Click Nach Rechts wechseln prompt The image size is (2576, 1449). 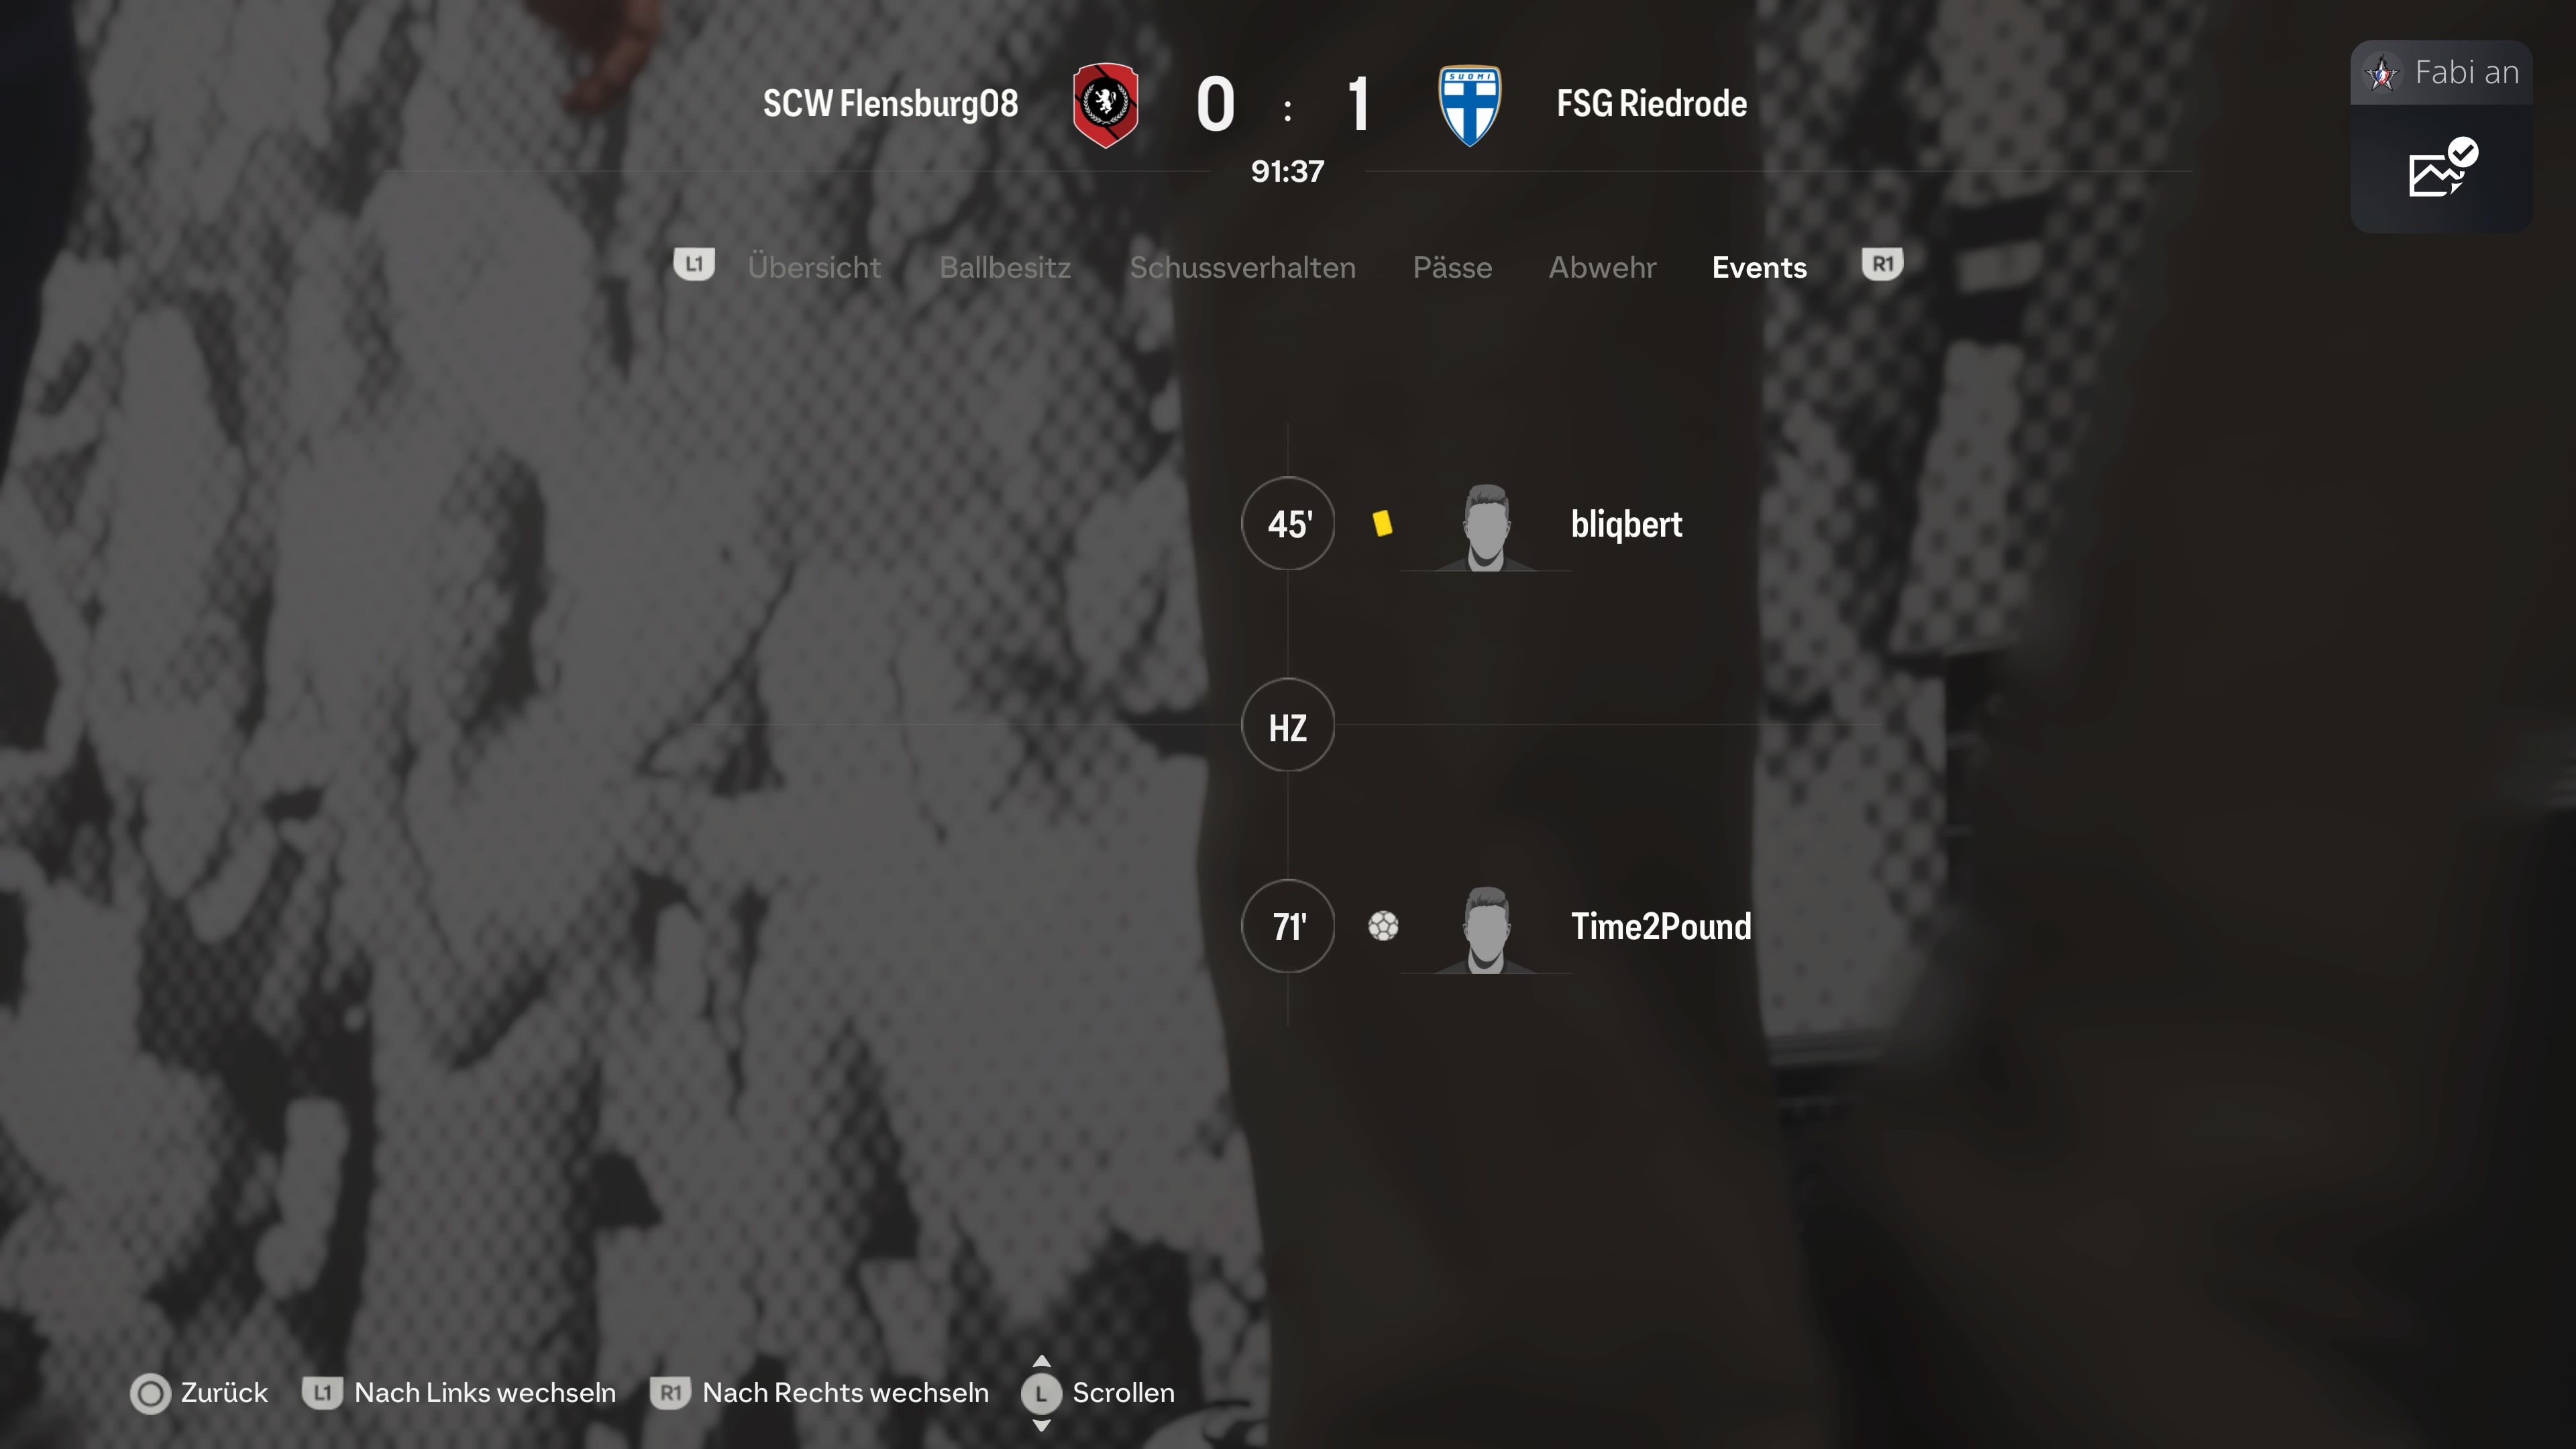click(819, 1393)
